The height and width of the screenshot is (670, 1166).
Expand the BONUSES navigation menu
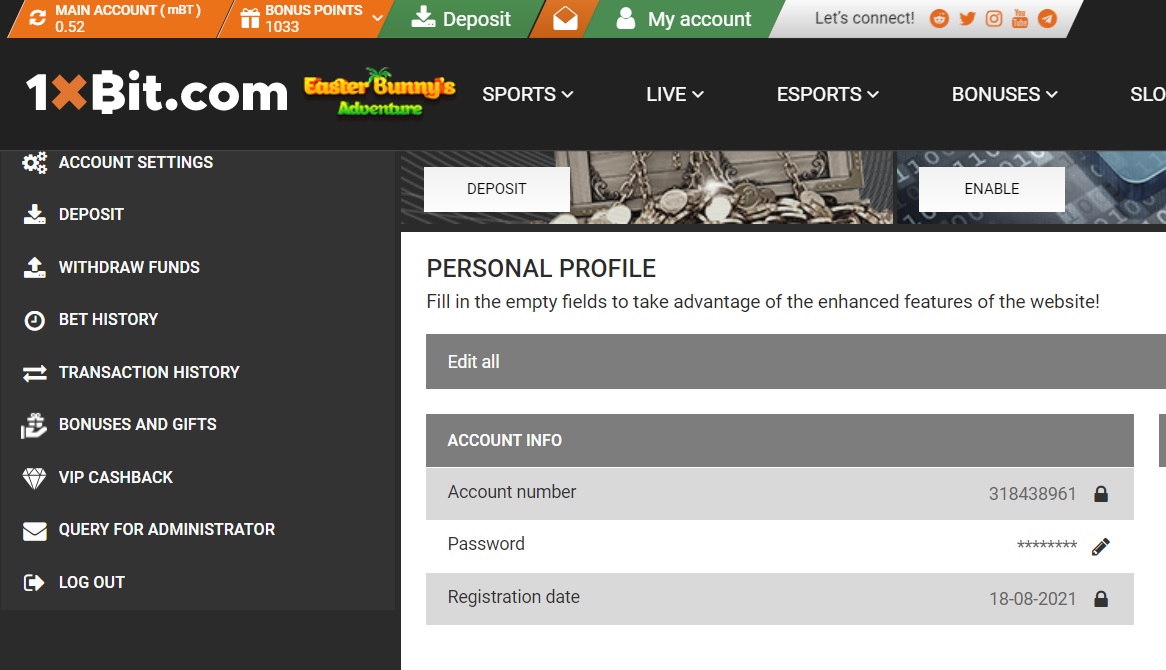[x=1005, y=94]
